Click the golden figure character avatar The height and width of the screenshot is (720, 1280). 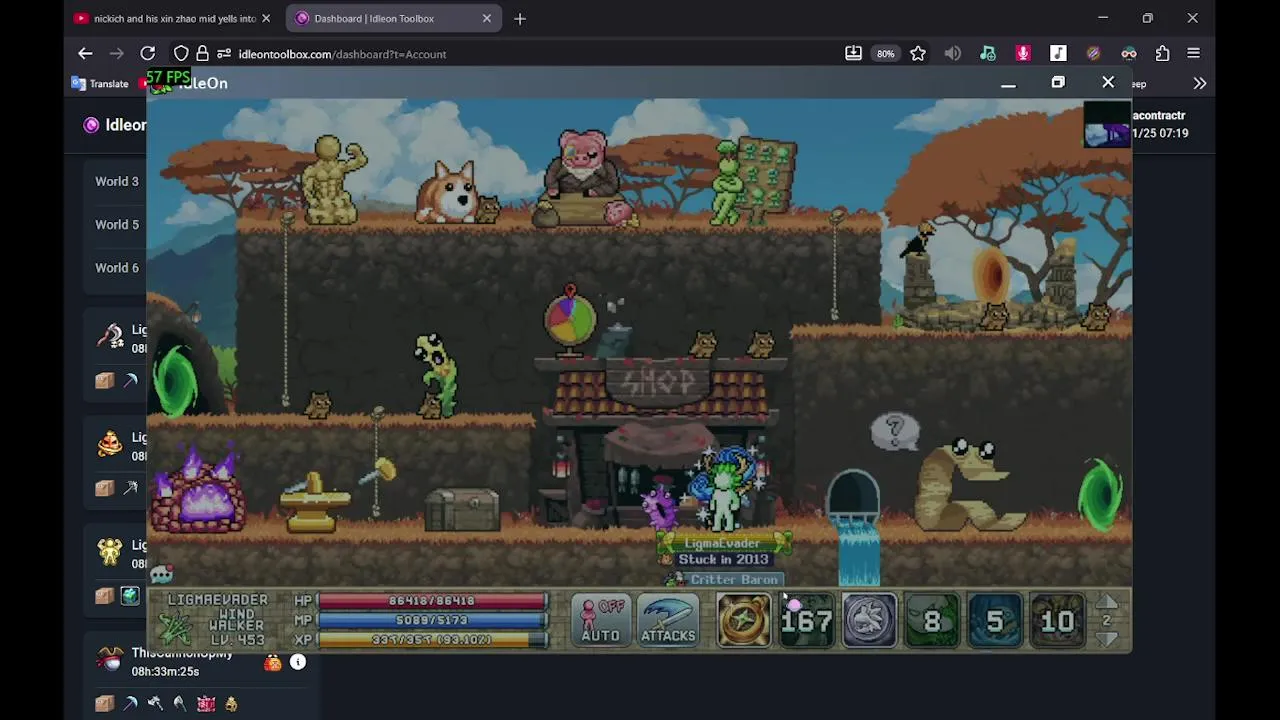(109, 551)
